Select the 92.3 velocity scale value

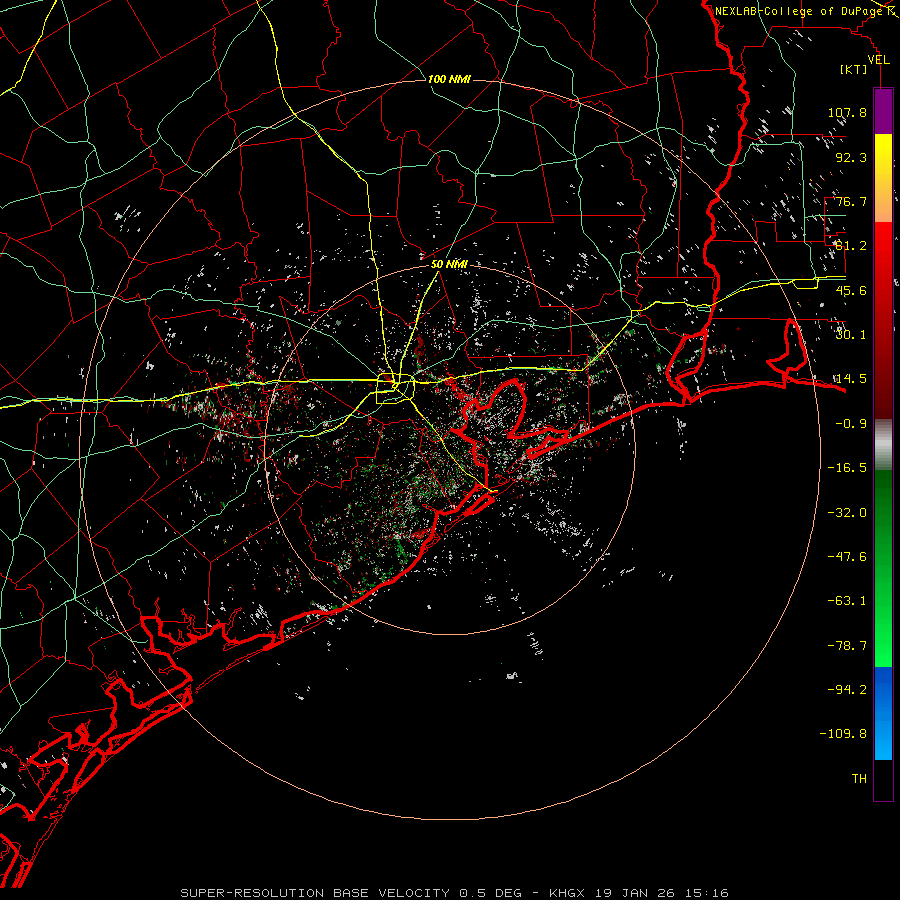coord(851,157)
